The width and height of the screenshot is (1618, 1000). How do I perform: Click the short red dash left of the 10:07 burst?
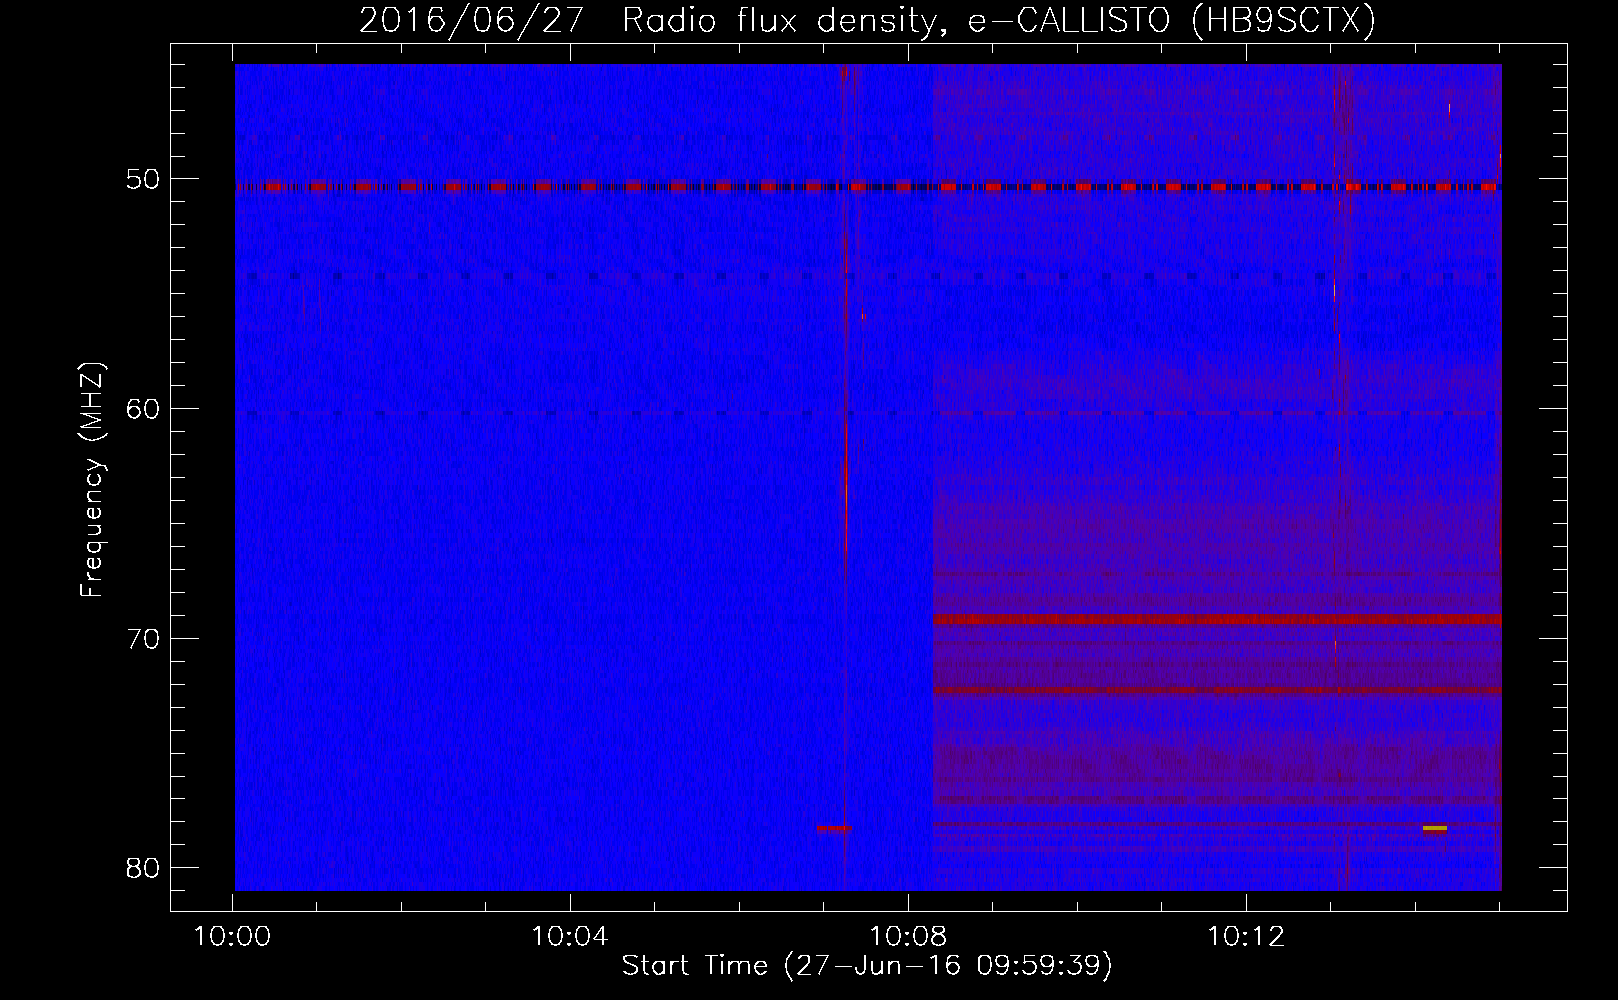(833, 828)
